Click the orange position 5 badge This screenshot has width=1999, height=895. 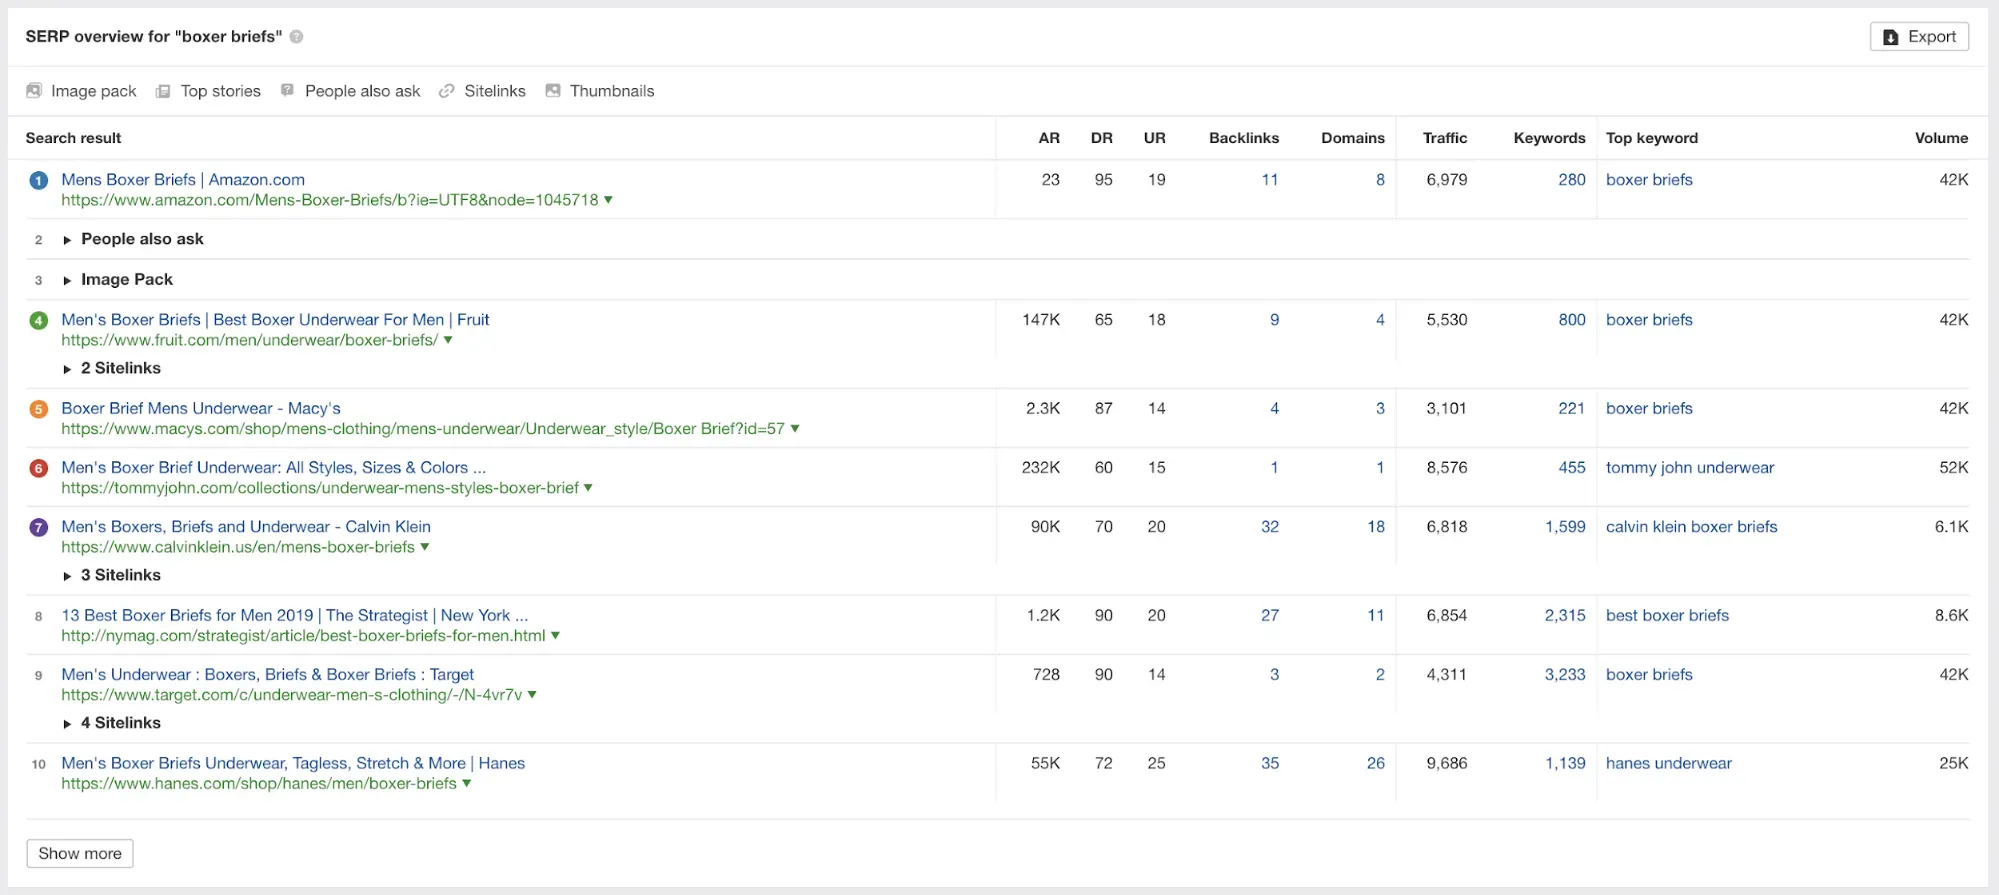(x=39, y=409)
